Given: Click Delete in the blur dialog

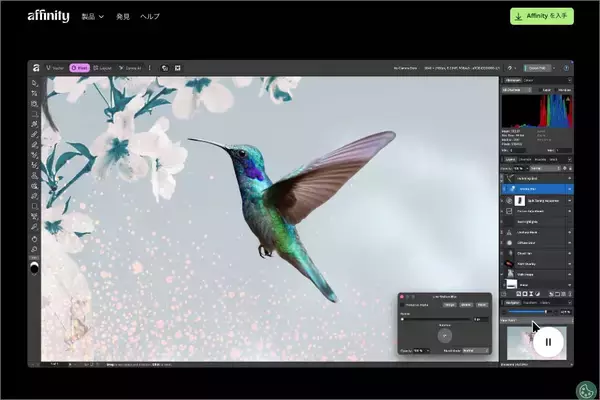Looking at the screenshot, I should 466,305.
